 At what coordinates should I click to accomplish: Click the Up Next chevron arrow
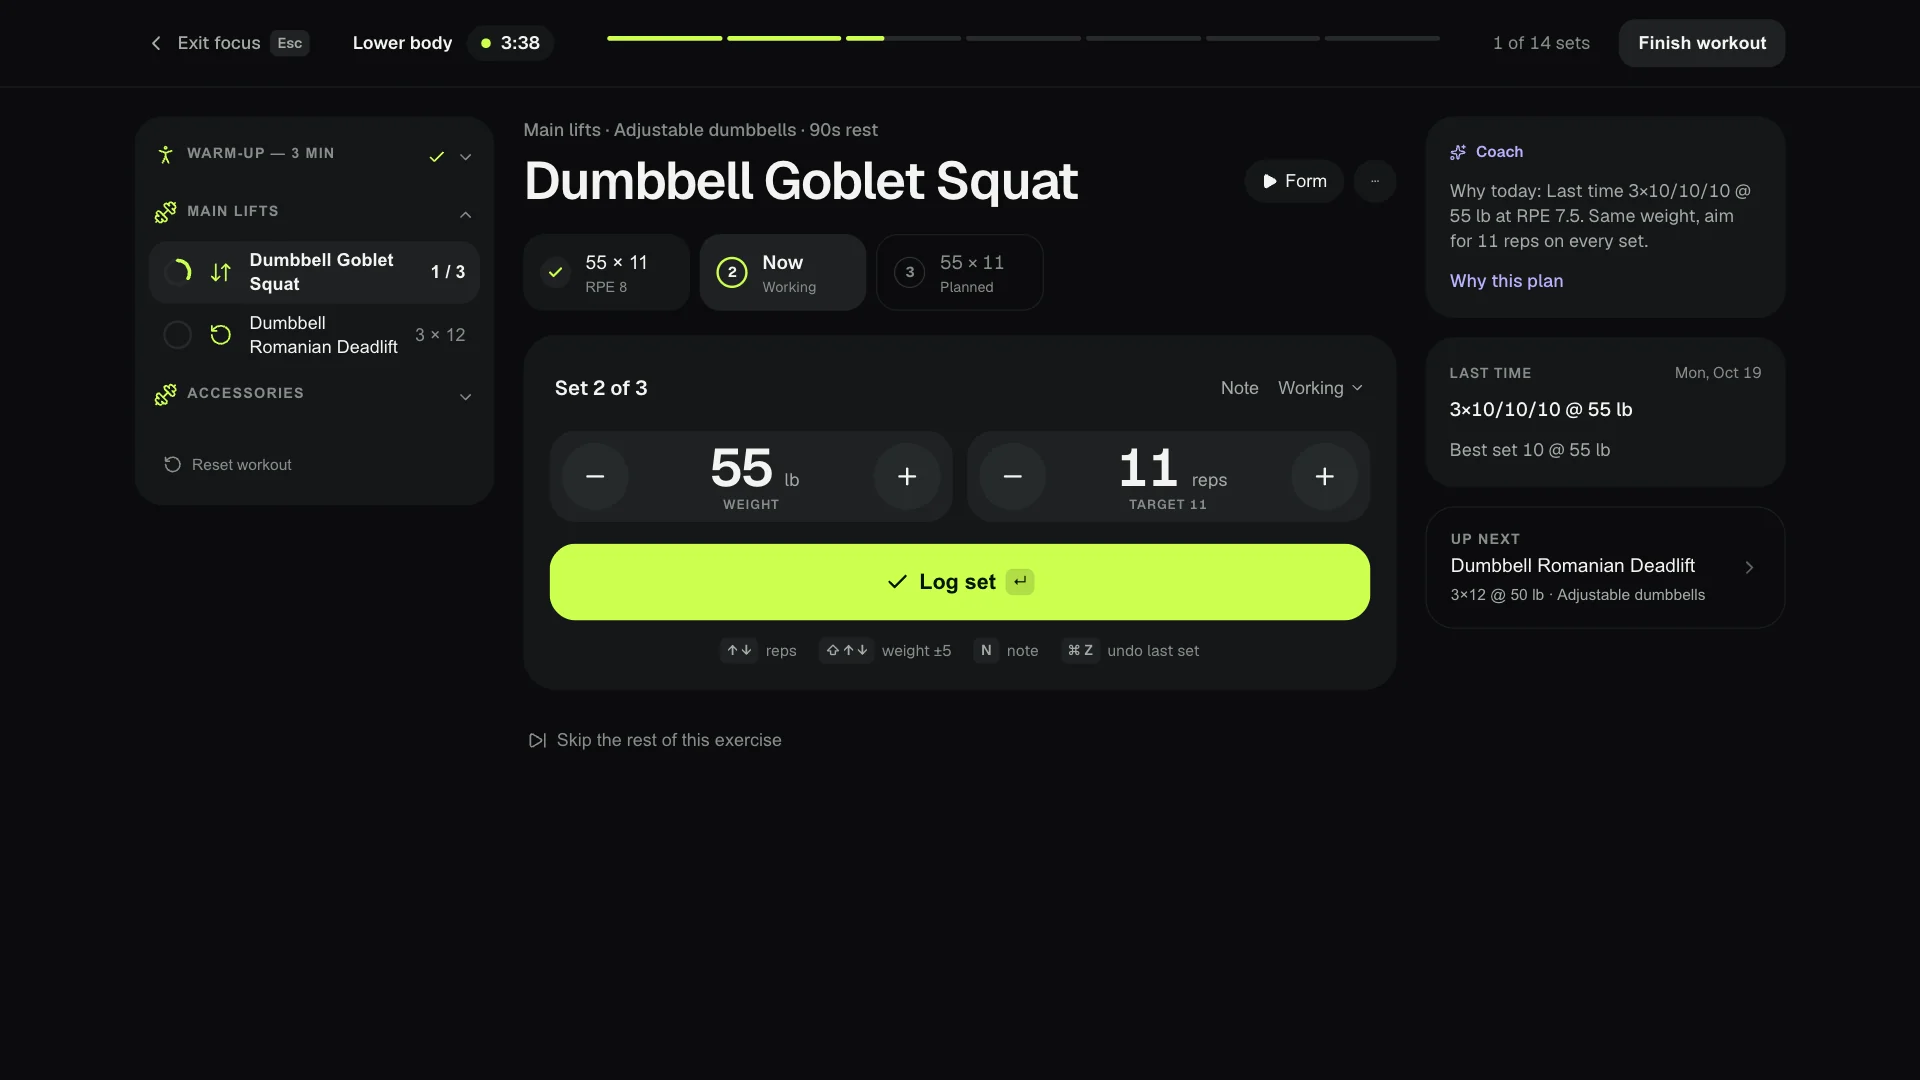tap(1749, 567)
